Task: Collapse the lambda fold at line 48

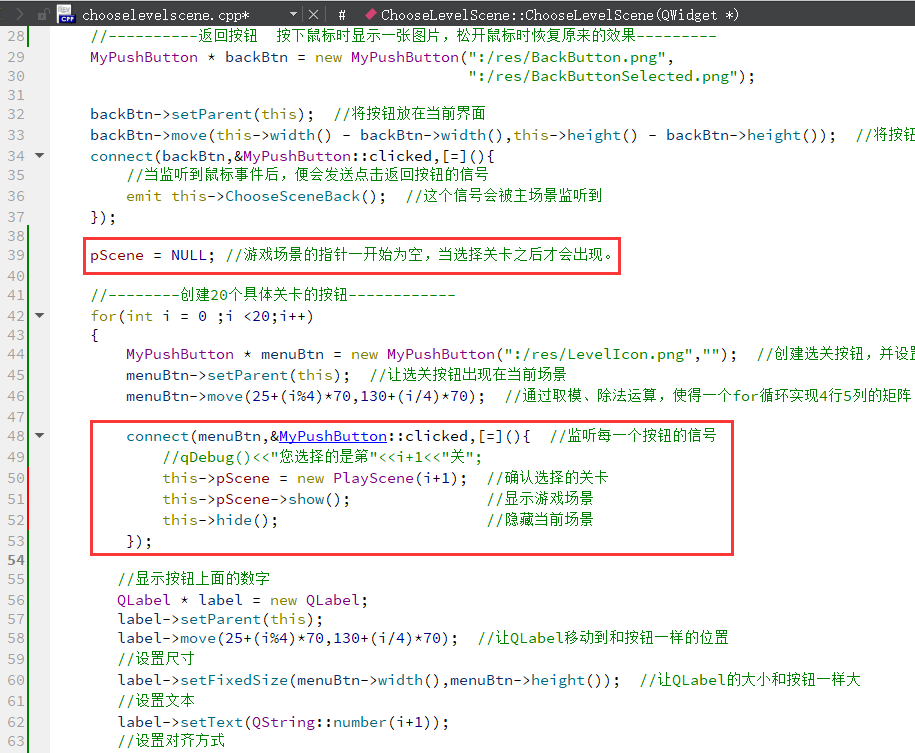Action: 40,435
